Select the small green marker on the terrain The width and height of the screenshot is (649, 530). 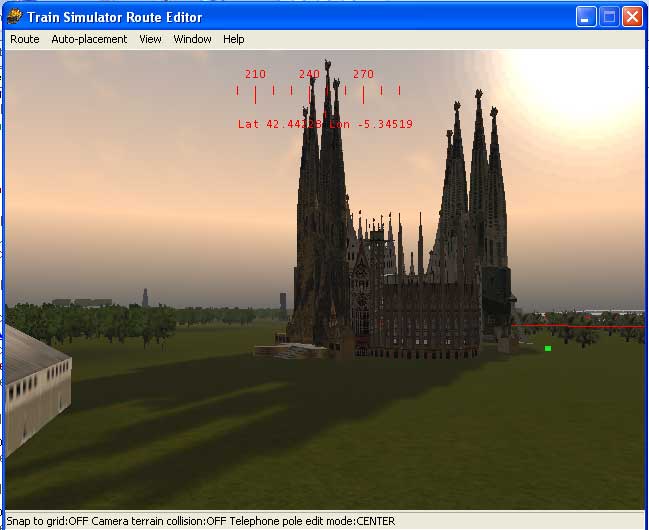pos(548,348)
